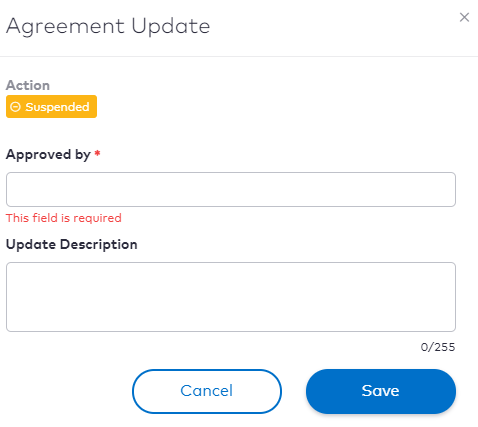Confirm changes with the blue Save button
478x427 pixels.
click(381, 391)
